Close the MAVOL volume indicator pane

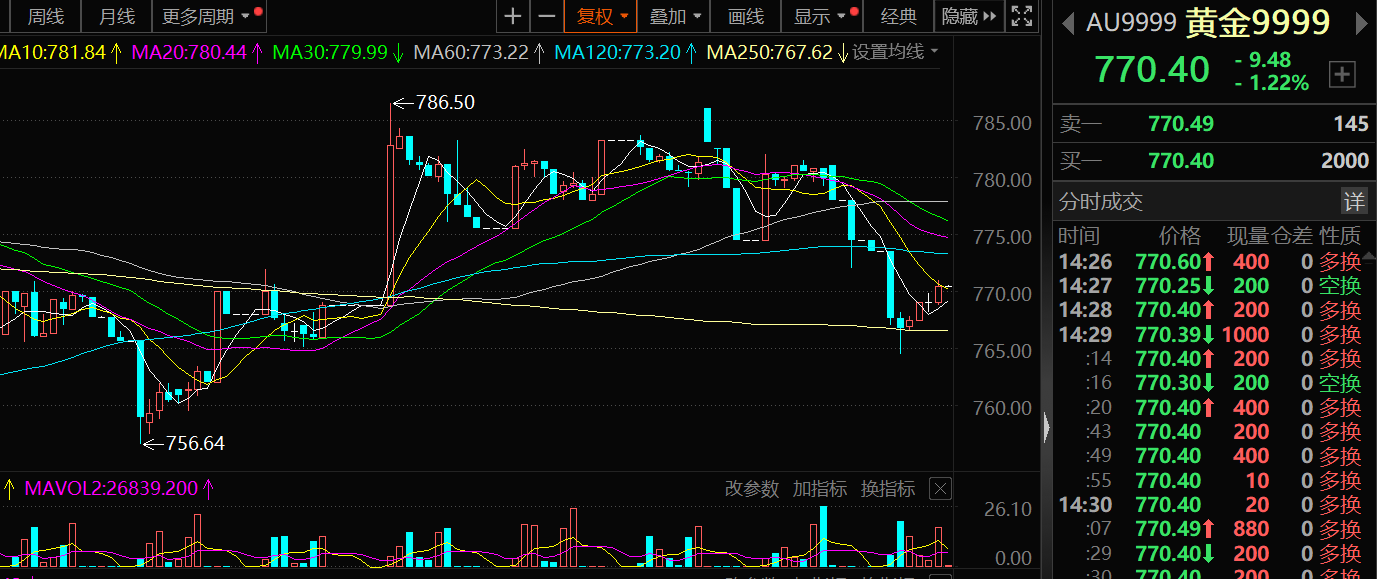click(x=940, y=489)
